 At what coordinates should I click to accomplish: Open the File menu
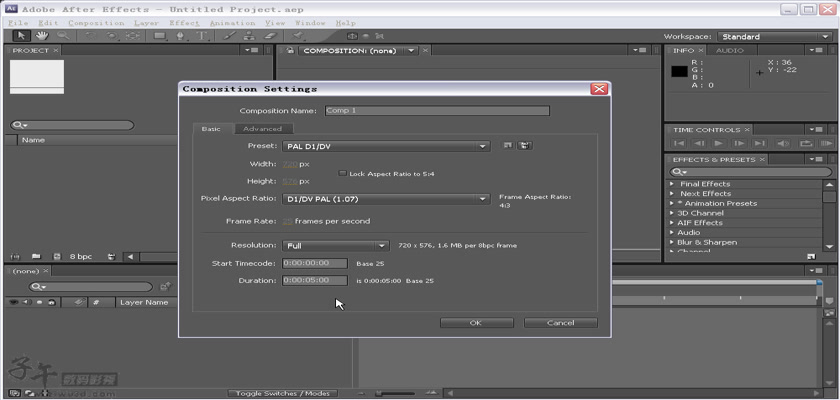coord(18,23)
